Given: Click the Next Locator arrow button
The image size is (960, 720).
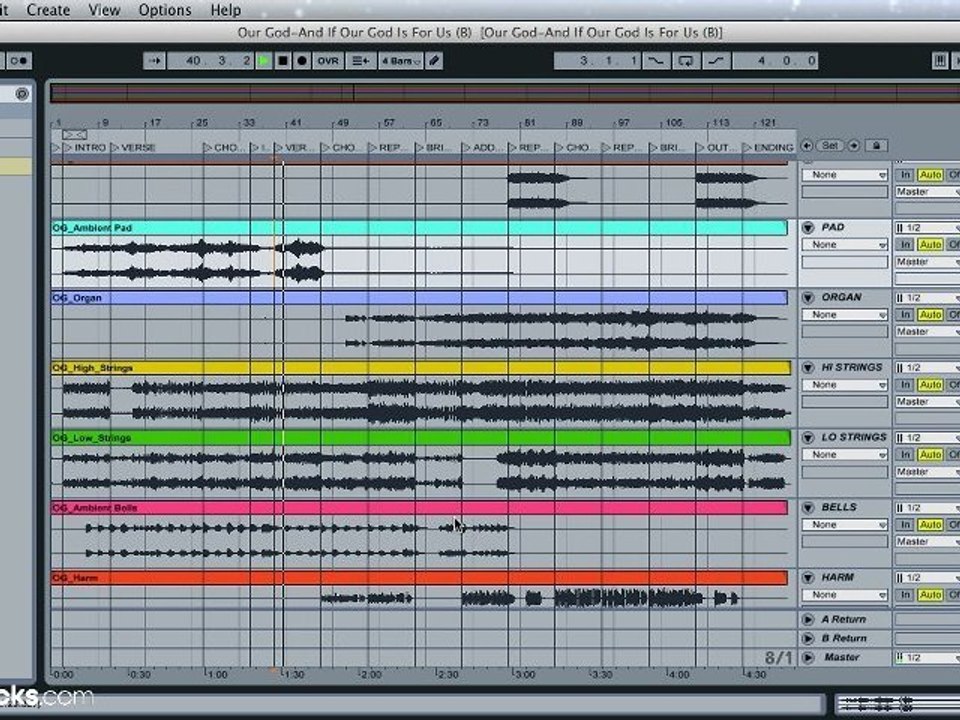Looking at the screenshot, I should pos(853,146).
